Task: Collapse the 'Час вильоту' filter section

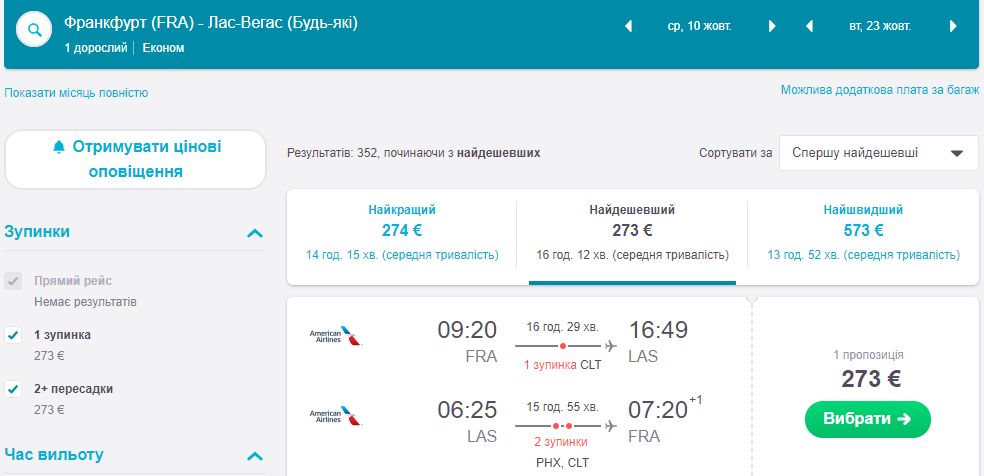Action: pyautogui.click(x=255, y=457)
